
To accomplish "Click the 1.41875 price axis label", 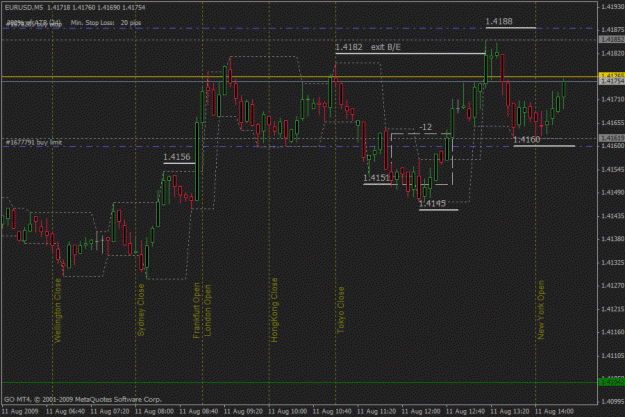I will pos(613,30).
